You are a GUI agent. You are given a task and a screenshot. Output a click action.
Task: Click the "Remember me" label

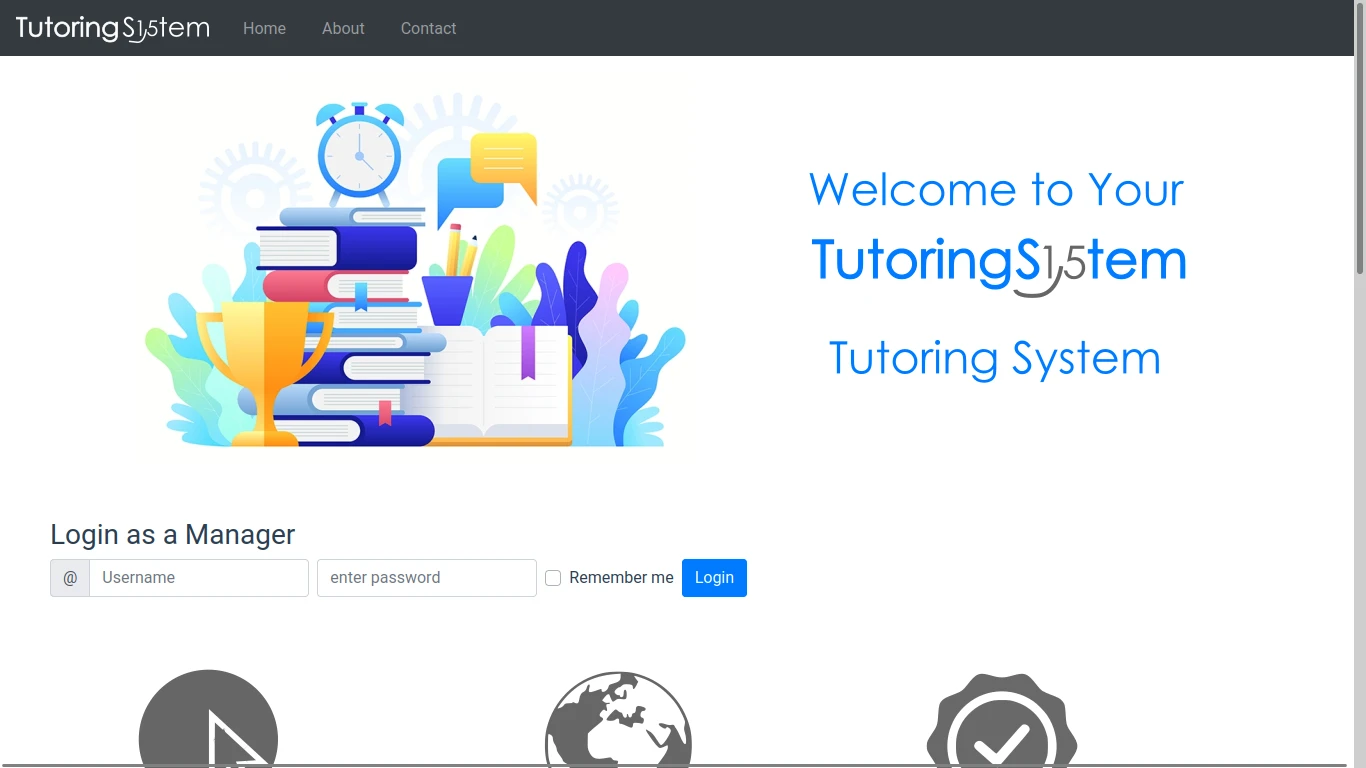click(621, 578)
